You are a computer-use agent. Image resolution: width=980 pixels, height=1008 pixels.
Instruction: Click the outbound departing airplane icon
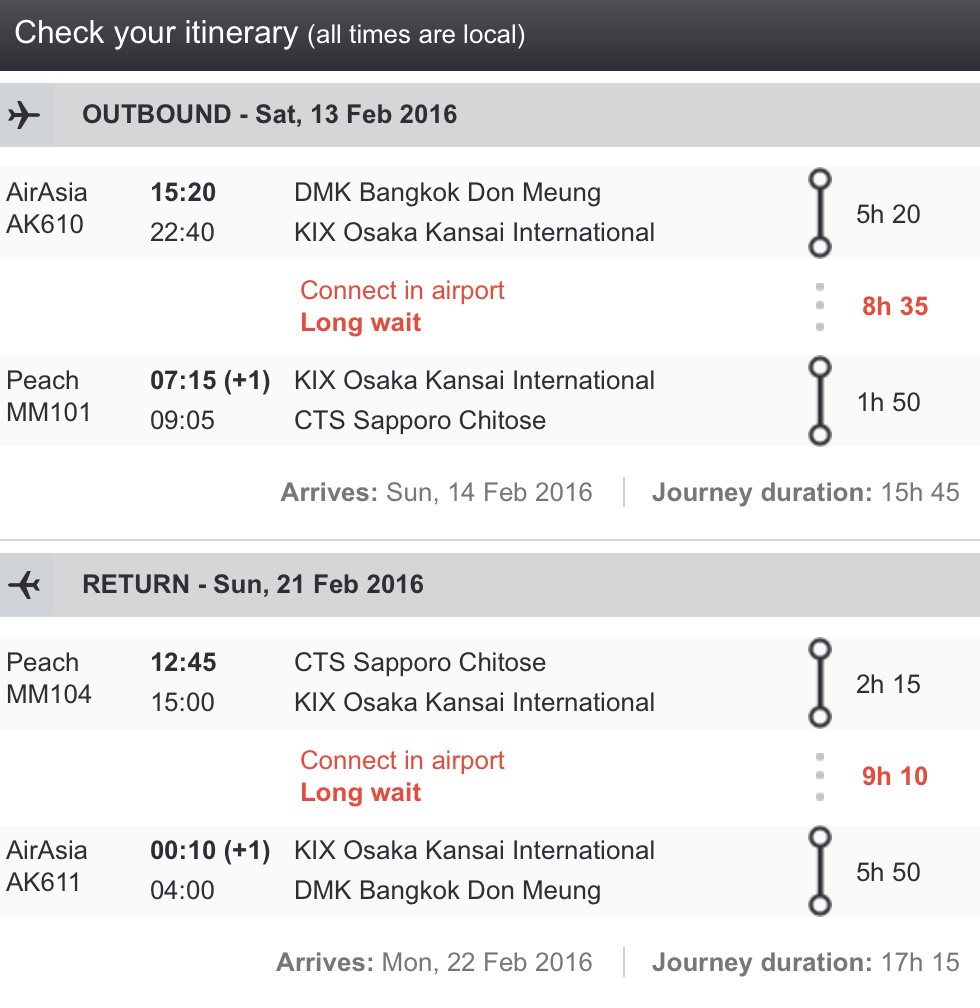(x=24, y=115)
